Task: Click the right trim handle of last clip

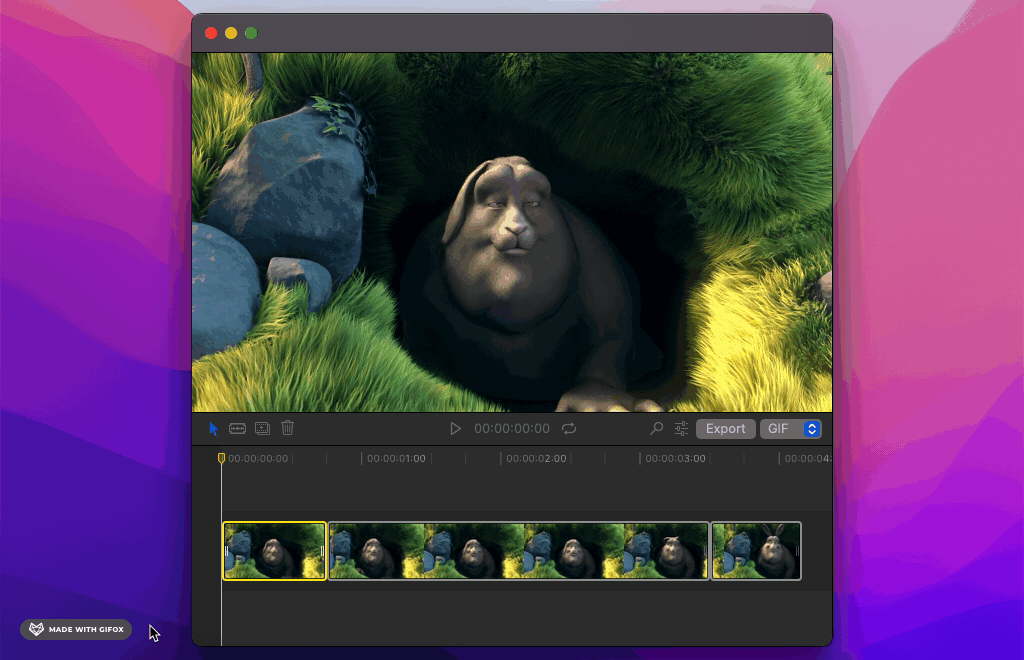Action: pos(797,551)
